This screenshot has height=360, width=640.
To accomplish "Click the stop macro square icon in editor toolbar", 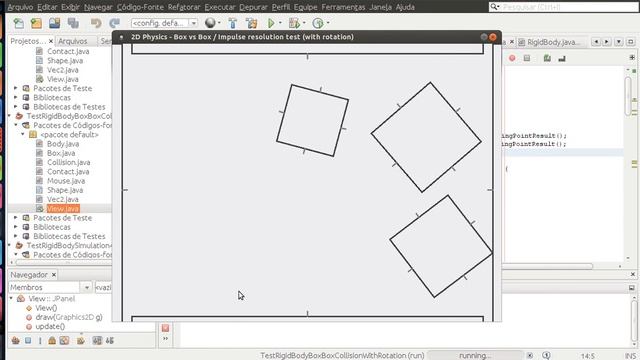I will (527, 58).
